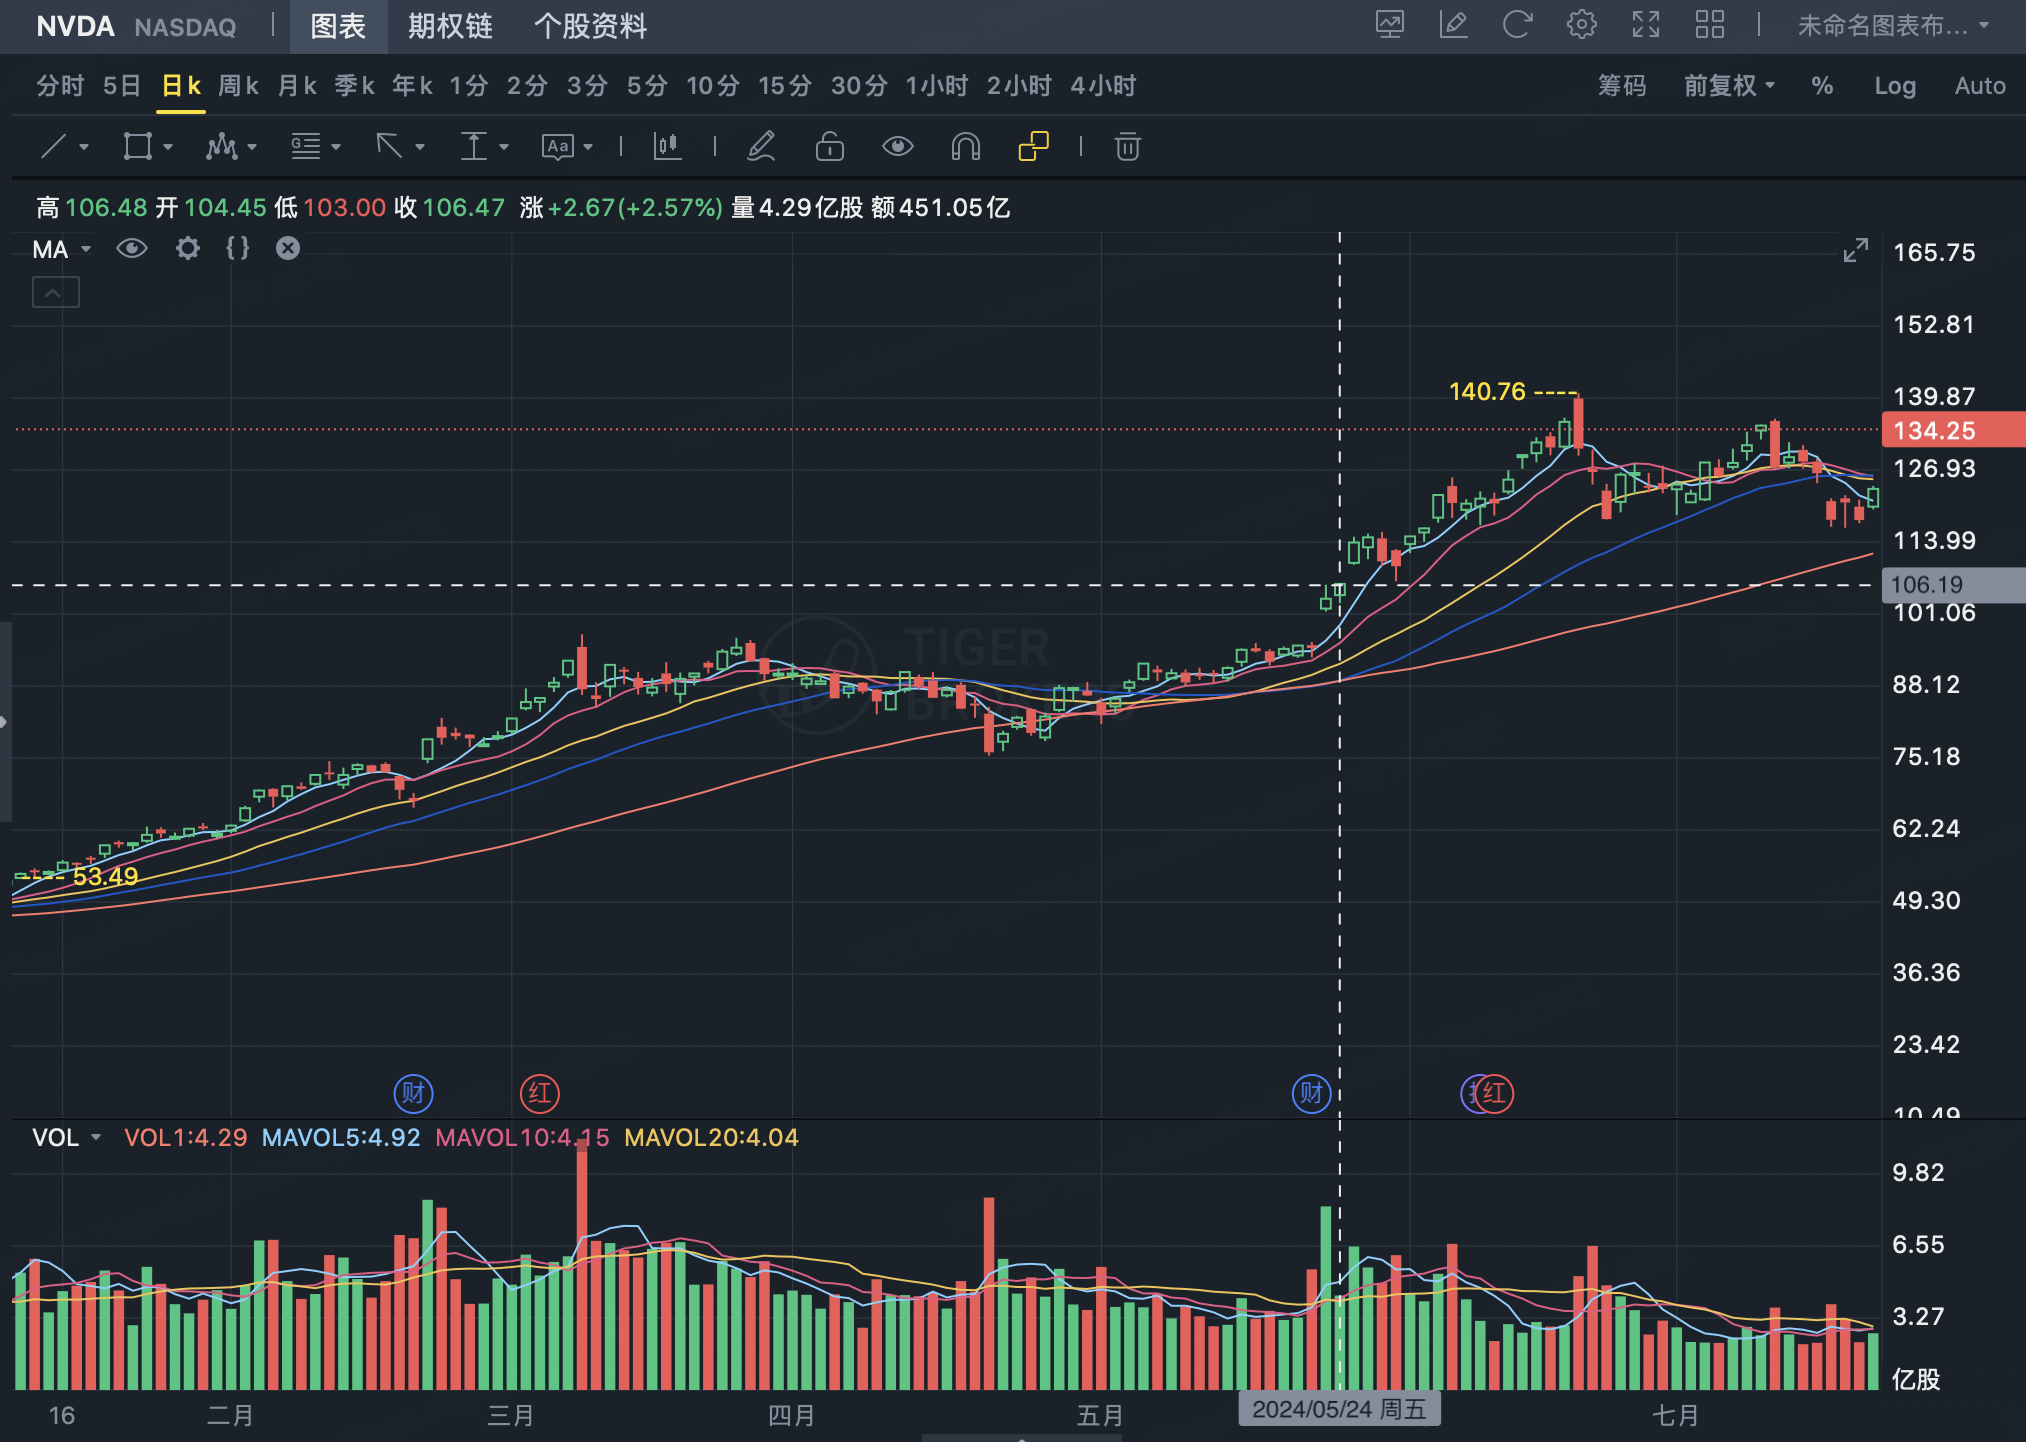This screenshot has height=1442, width=2026.
Task: Open chart settings gear in header
Action: [x=1582, y=25]
